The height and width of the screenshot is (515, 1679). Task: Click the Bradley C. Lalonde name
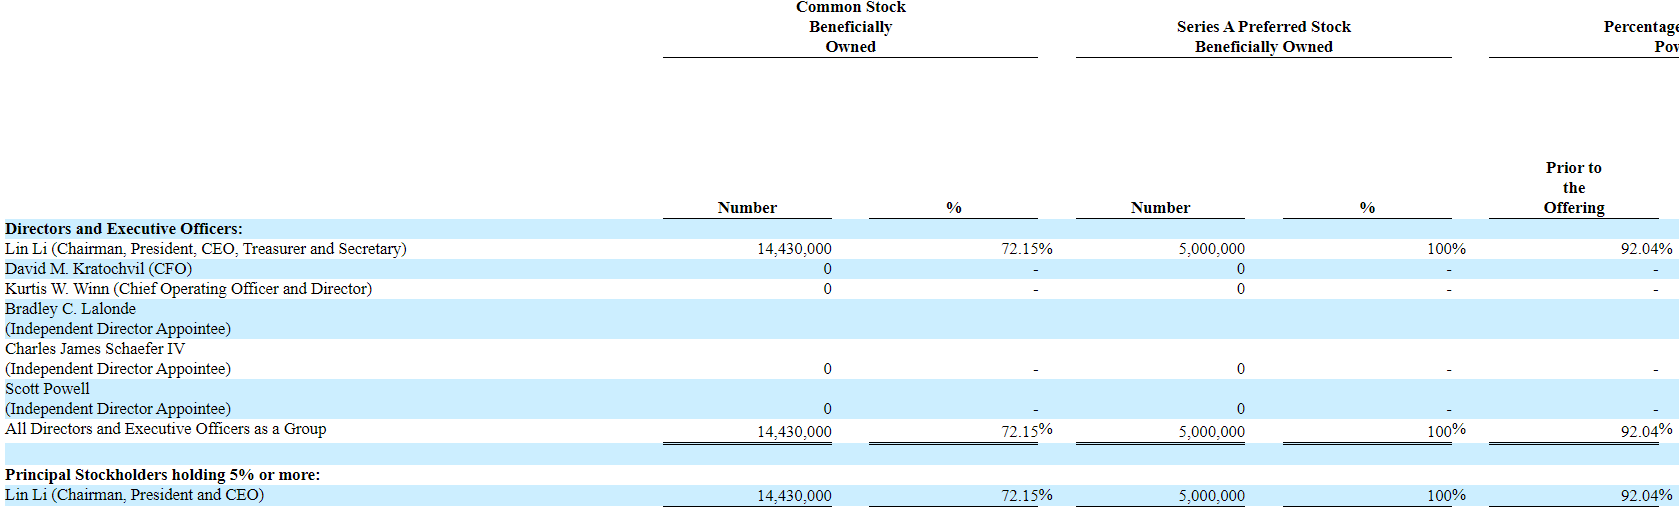pos(70,309)
